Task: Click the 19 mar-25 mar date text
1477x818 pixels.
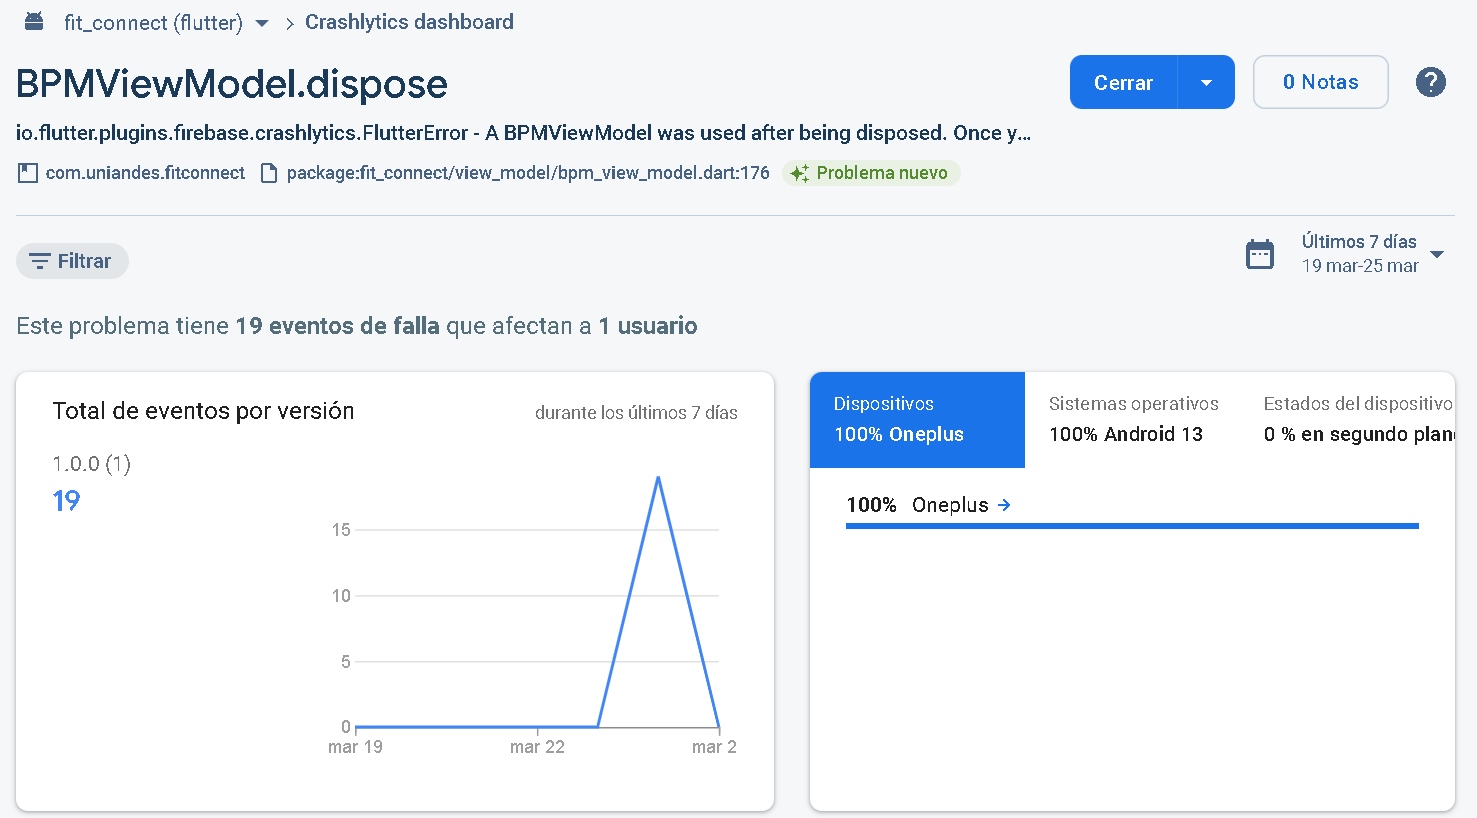Action: click(1360, 266)
